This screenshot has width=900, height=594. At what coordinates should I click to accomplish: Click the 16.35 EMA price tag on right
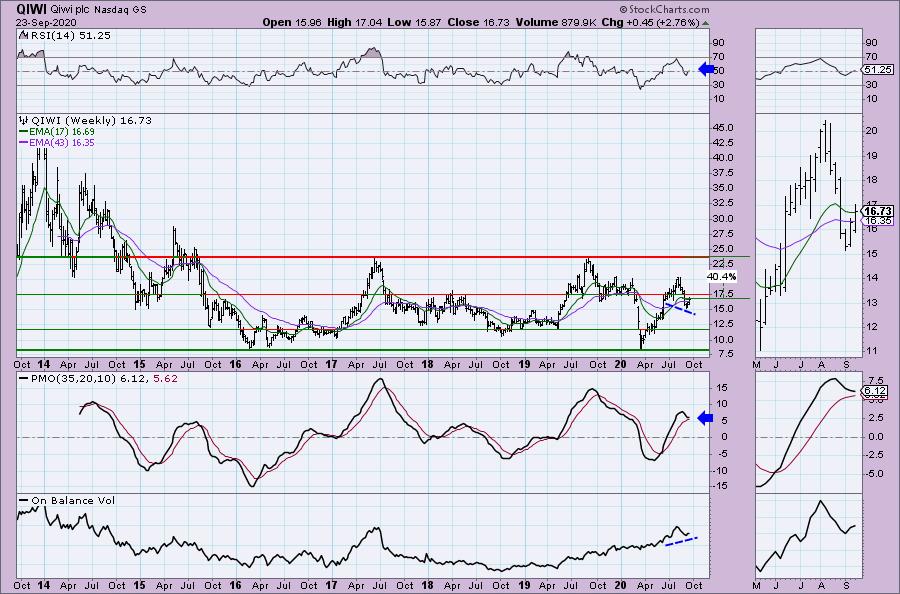[x=878, y=220]
